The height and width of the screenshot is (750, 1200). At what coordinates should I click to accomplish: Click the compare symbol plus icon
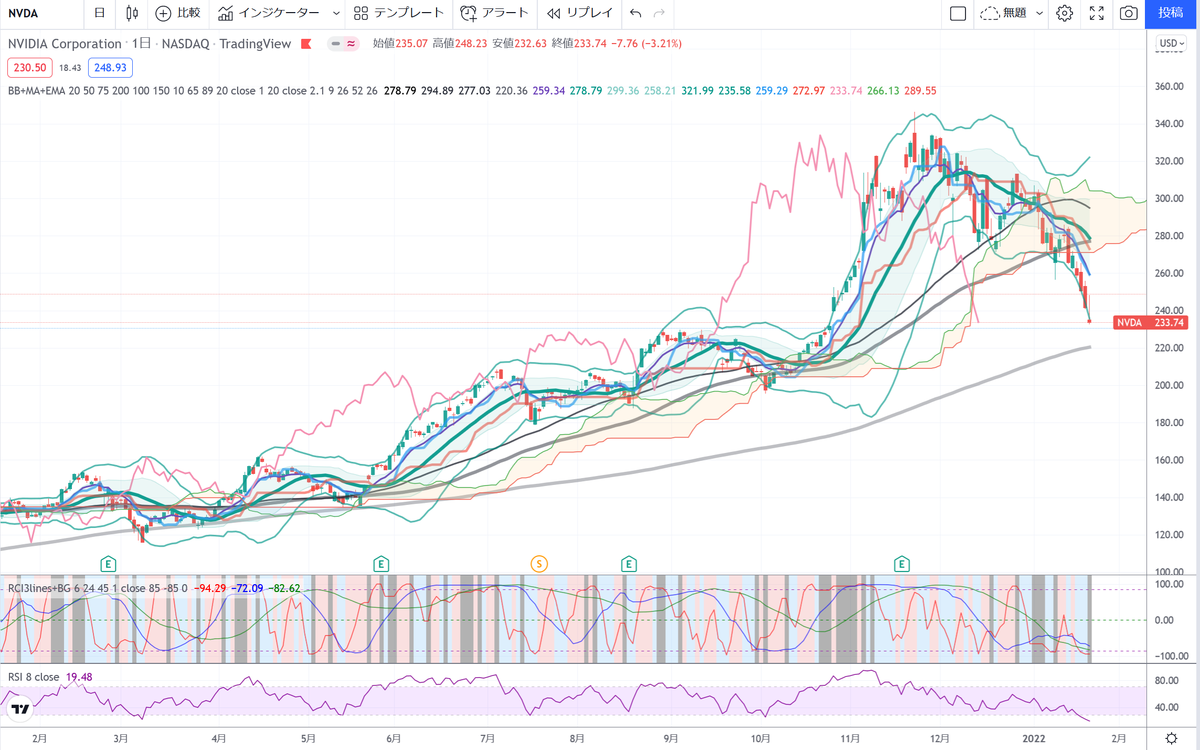163,13
